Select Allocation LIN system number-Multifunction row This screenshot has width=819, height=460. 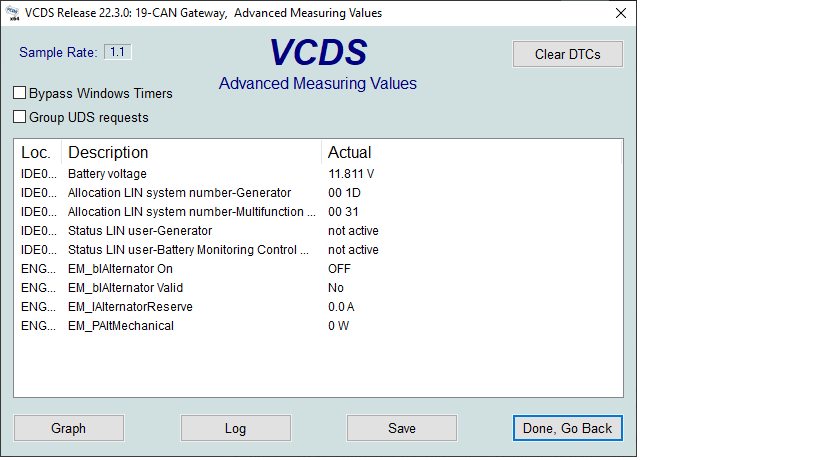tap(318, 212)
